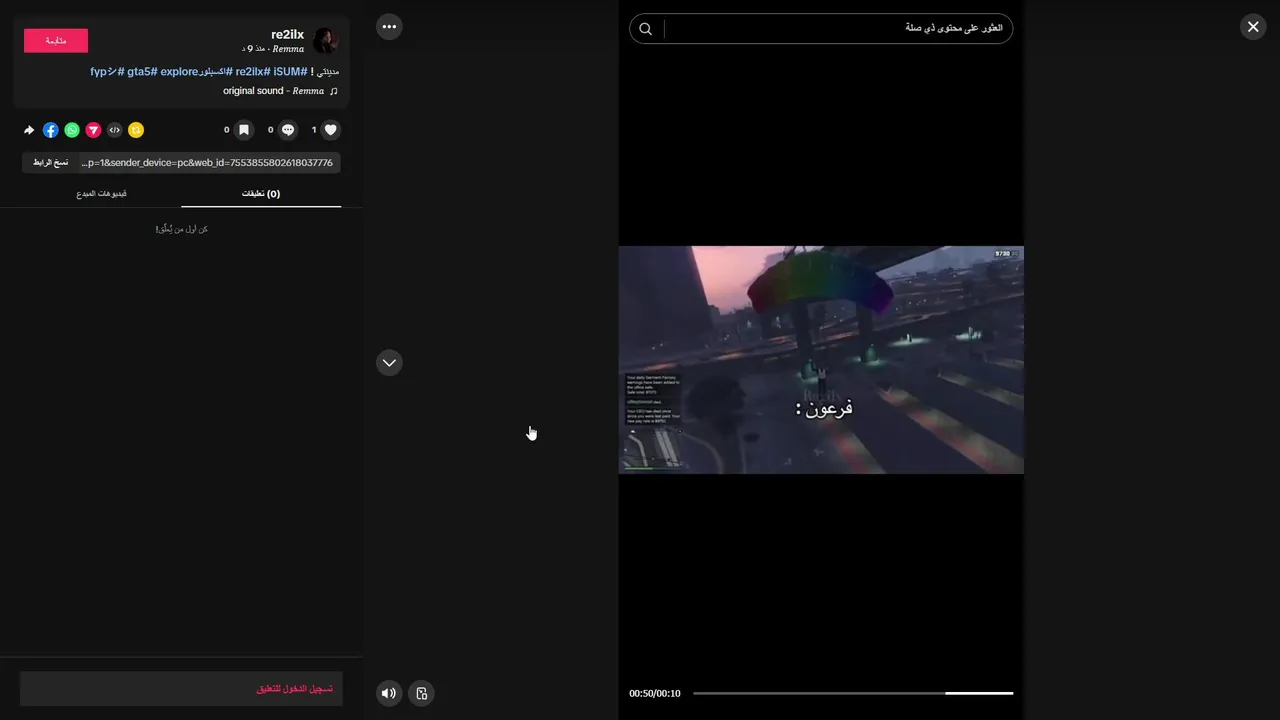Send to friends via the pink icon
Image resolution: width=1280 pixels, height=720 pixels.
click(93, 130)
